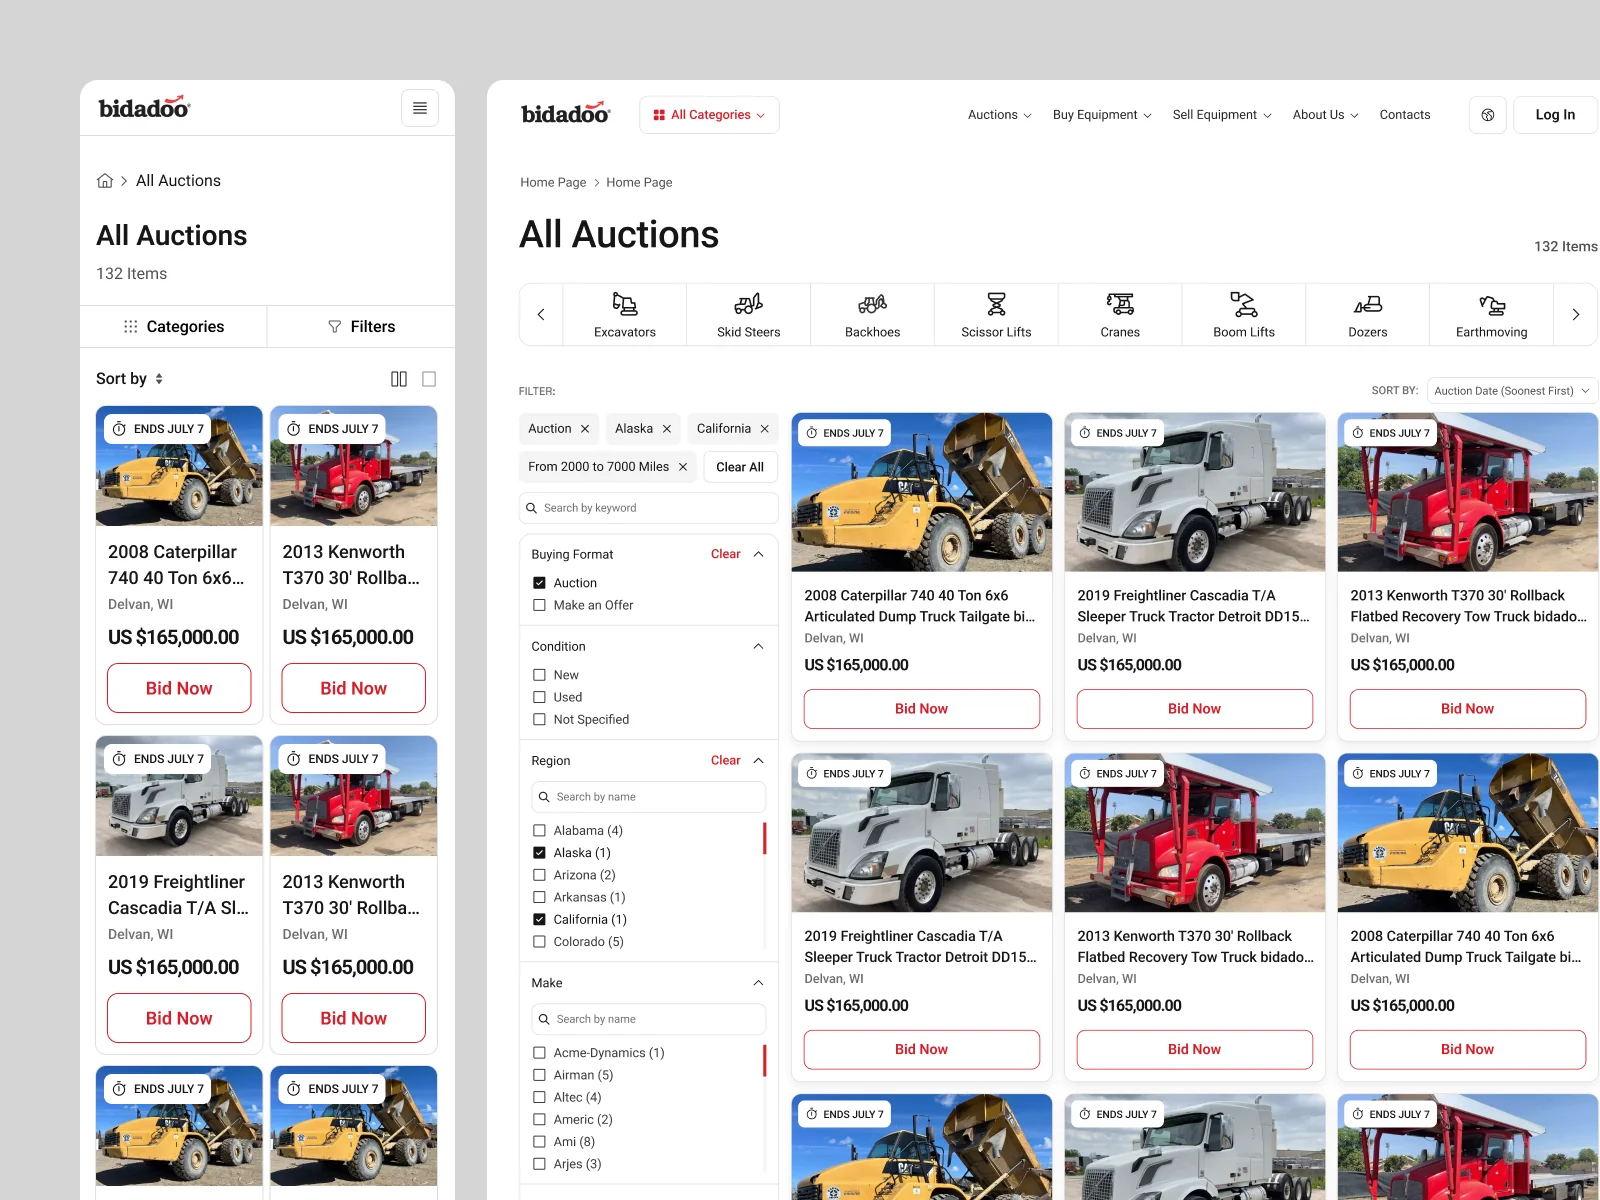
Task: Check the Colorado (5) region checkbox
Action: [539, 942]
